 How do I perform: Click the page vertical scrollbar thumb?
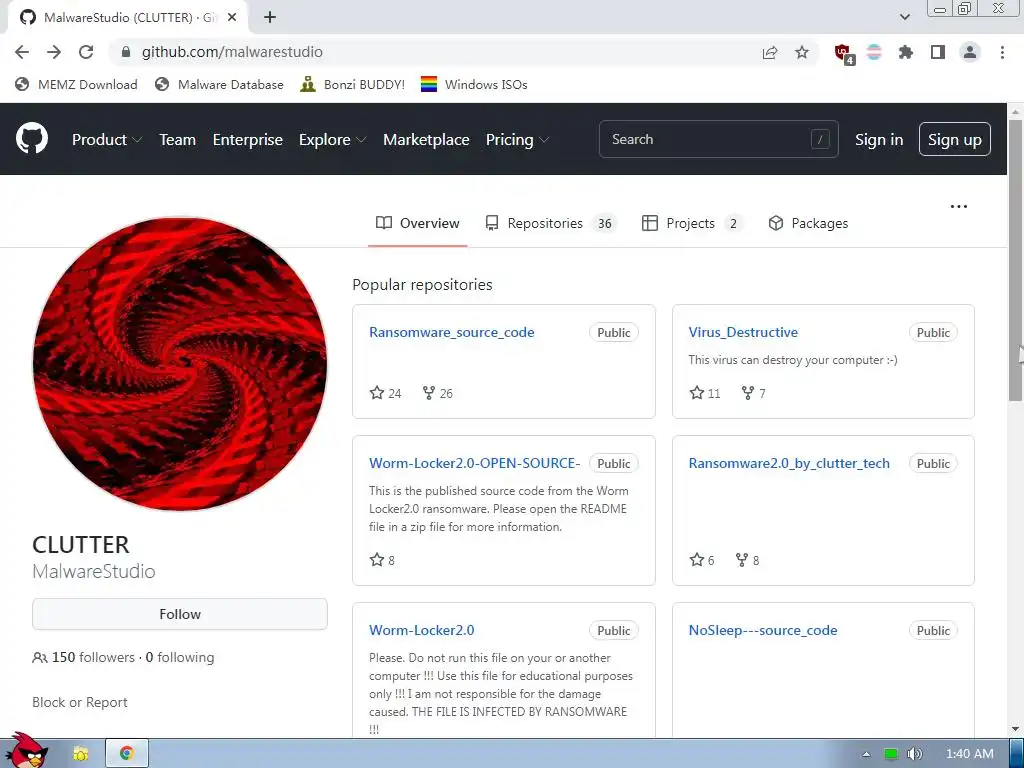pos(1016,260)
